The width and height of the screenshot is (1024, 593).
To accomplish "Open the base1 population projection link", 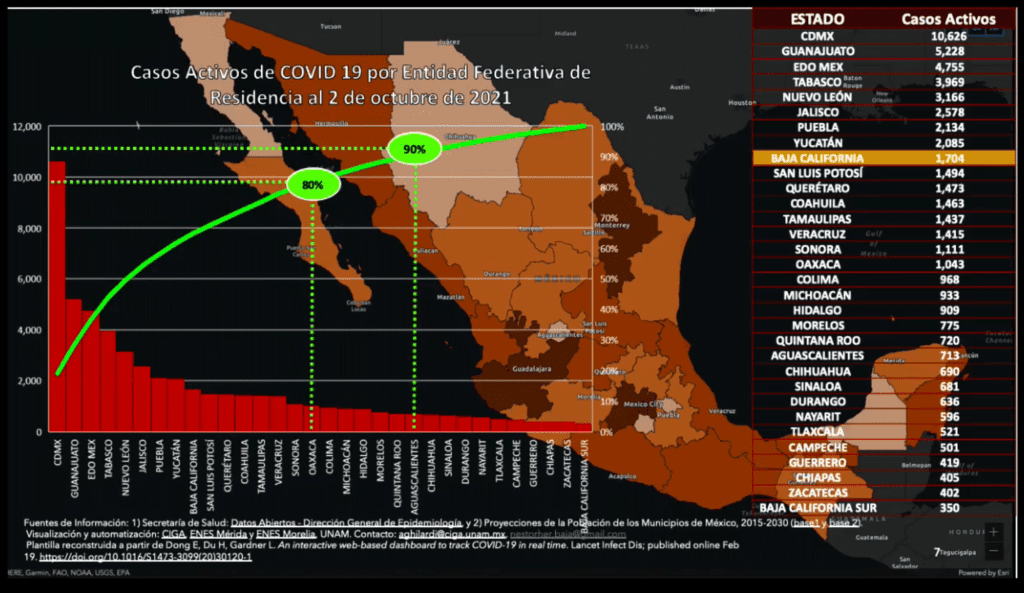I will coord(805,523).
